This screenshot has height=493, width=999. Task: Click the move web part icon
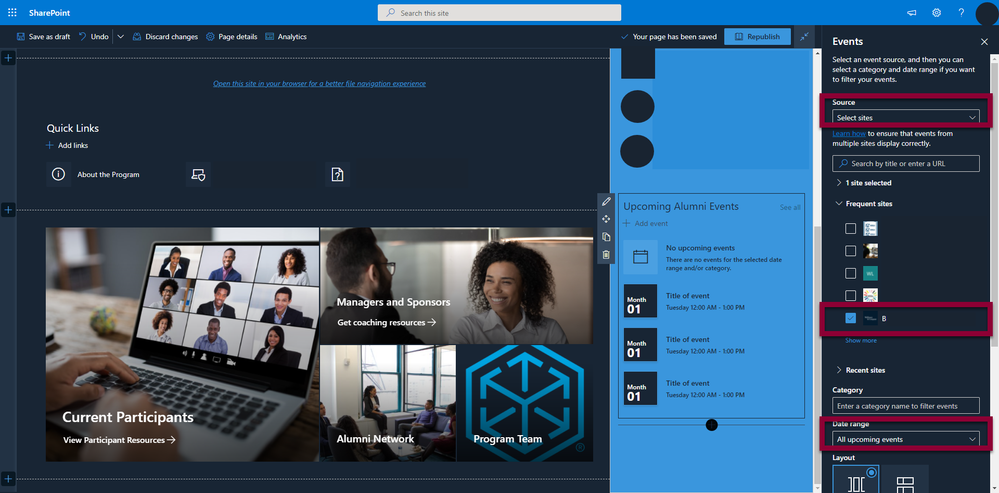[606, 219]
